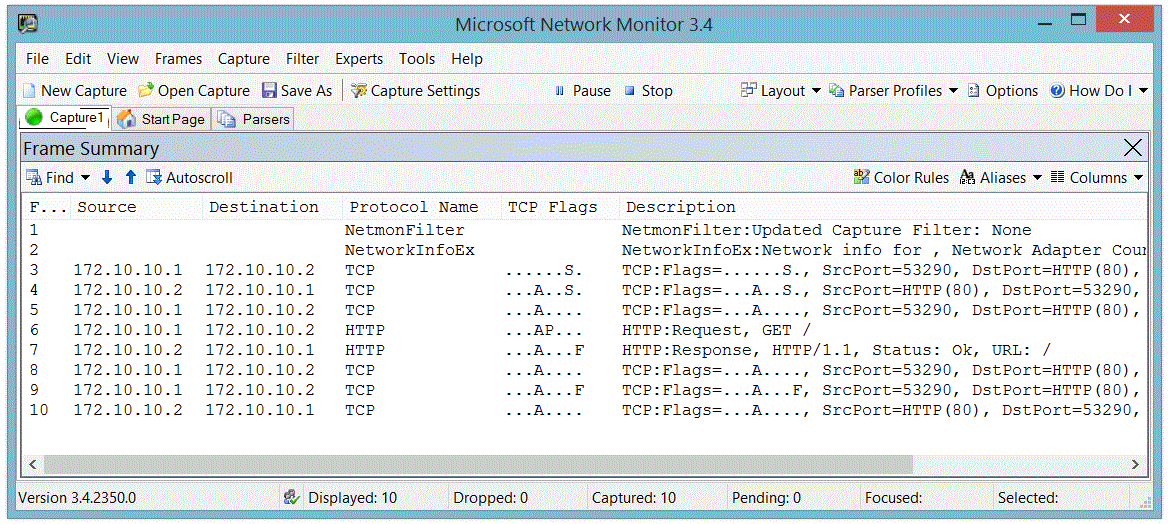This screenshot has height=524, width=1168.
Task: Click the How Do I help icon
Action: (x=1057, y=91)
